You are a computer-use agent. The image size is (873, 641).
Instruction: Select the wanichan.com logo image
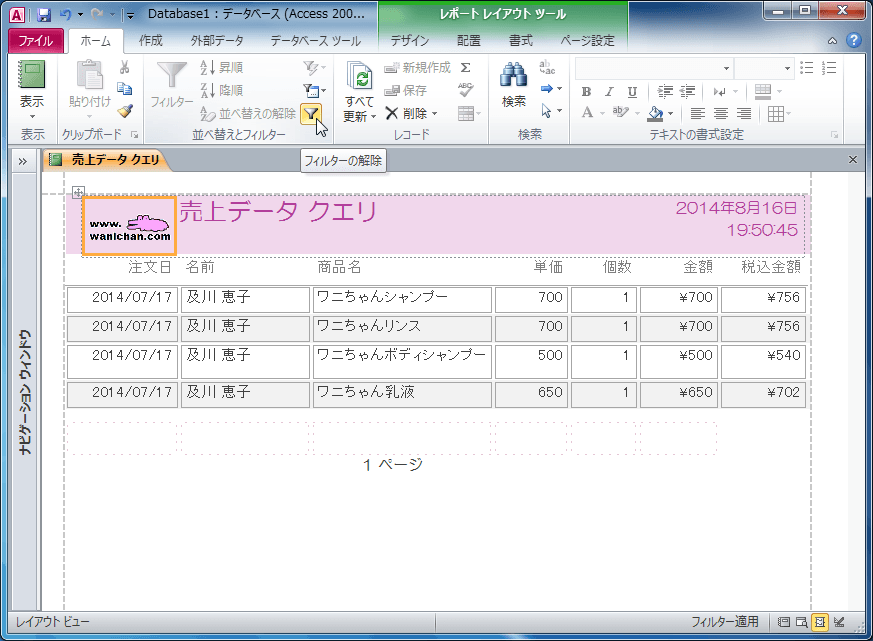129,226
